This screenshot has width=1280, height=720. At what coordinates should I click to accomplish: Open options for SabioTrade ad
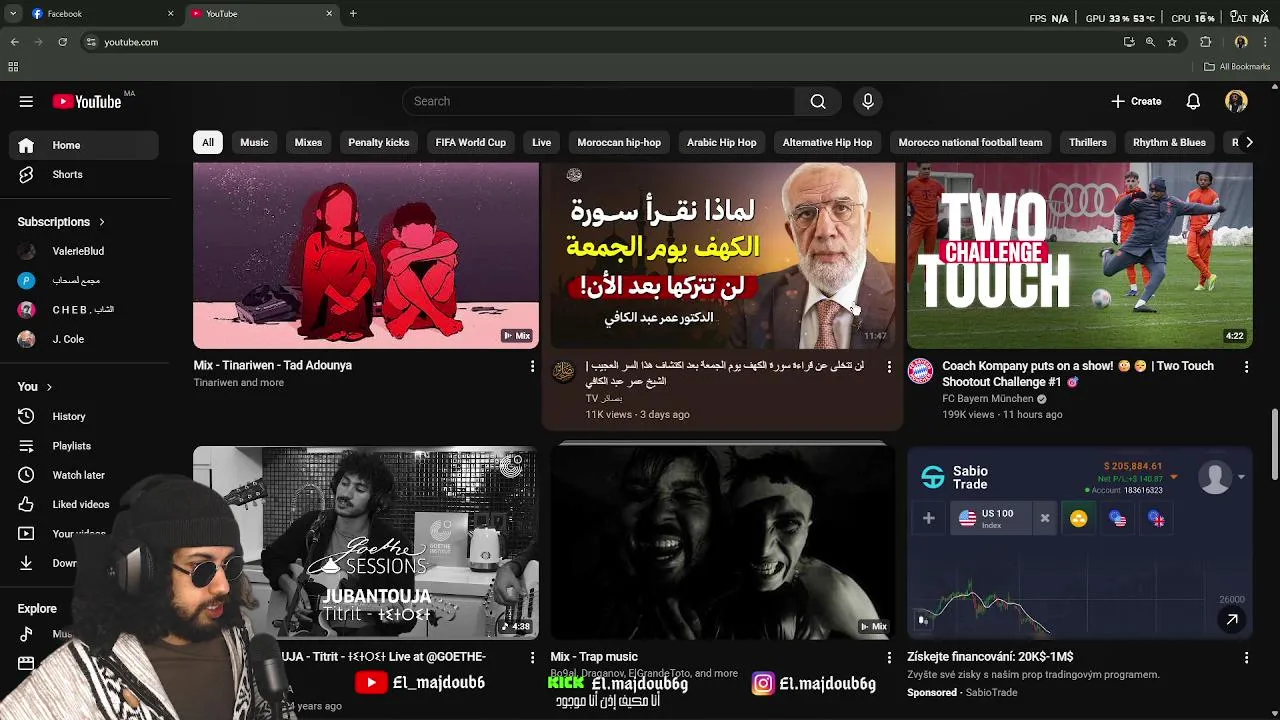(x=1246, y=657)
